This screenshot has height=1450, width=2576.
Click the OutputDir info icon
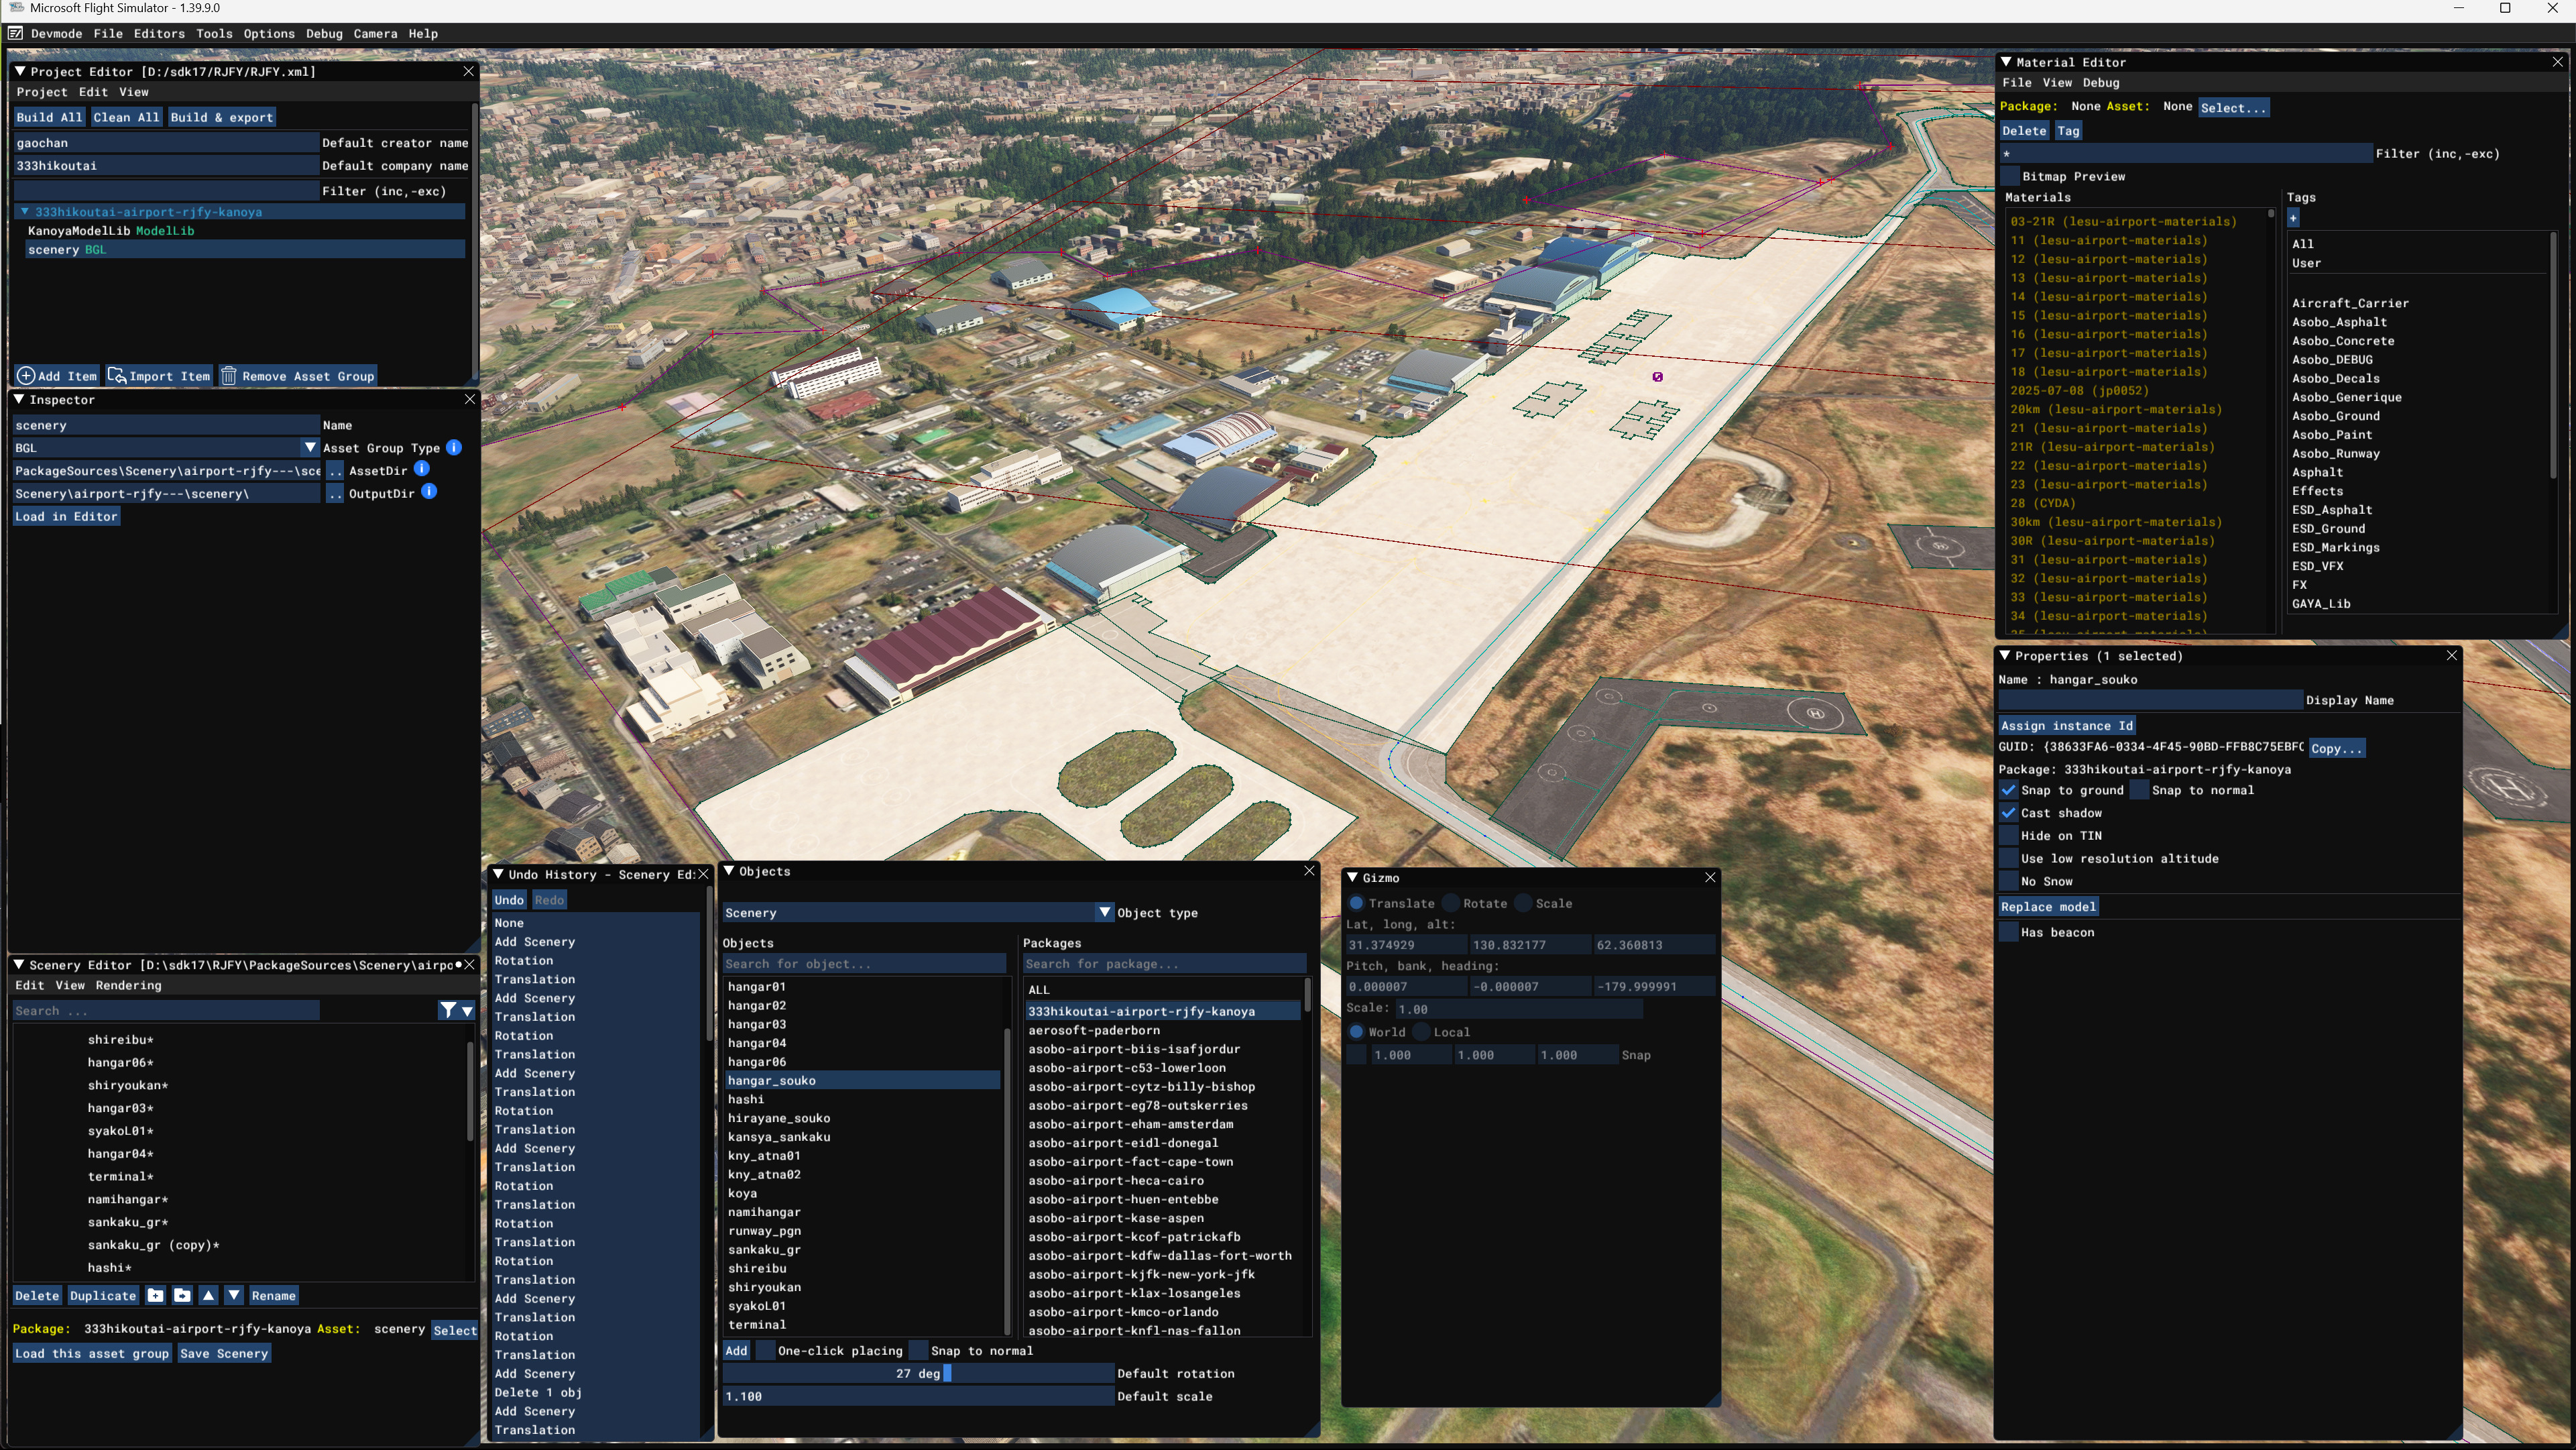429,492
